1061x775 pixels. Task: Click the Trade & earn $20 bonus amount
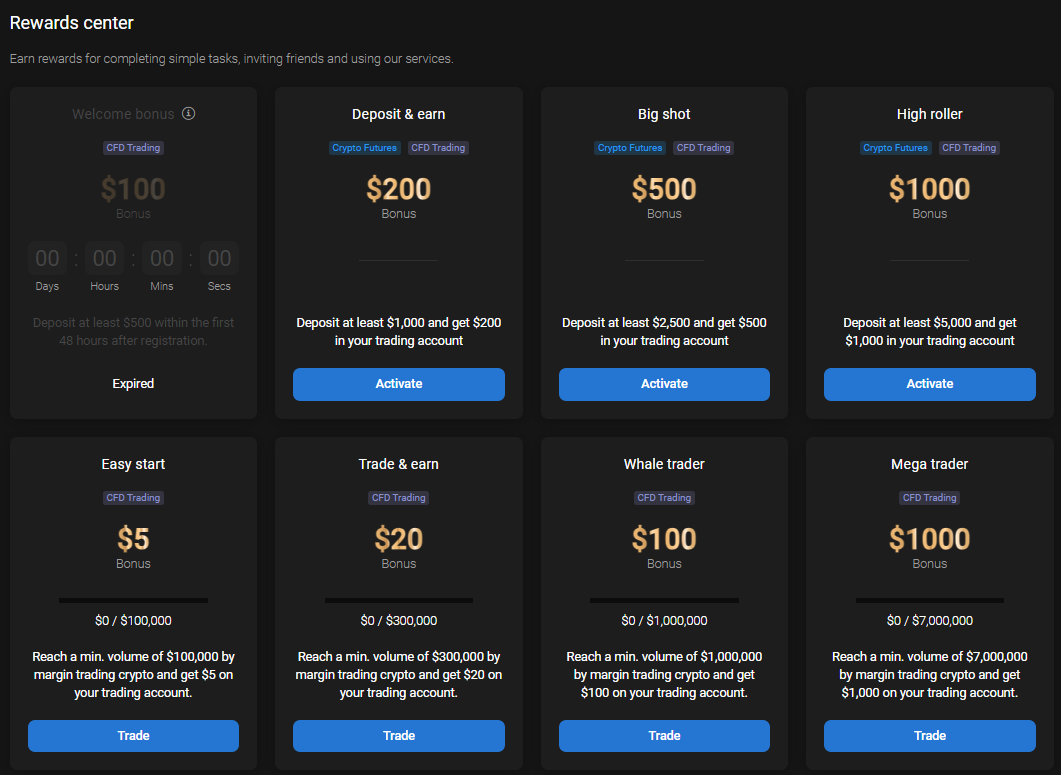(x=398, y=539)
